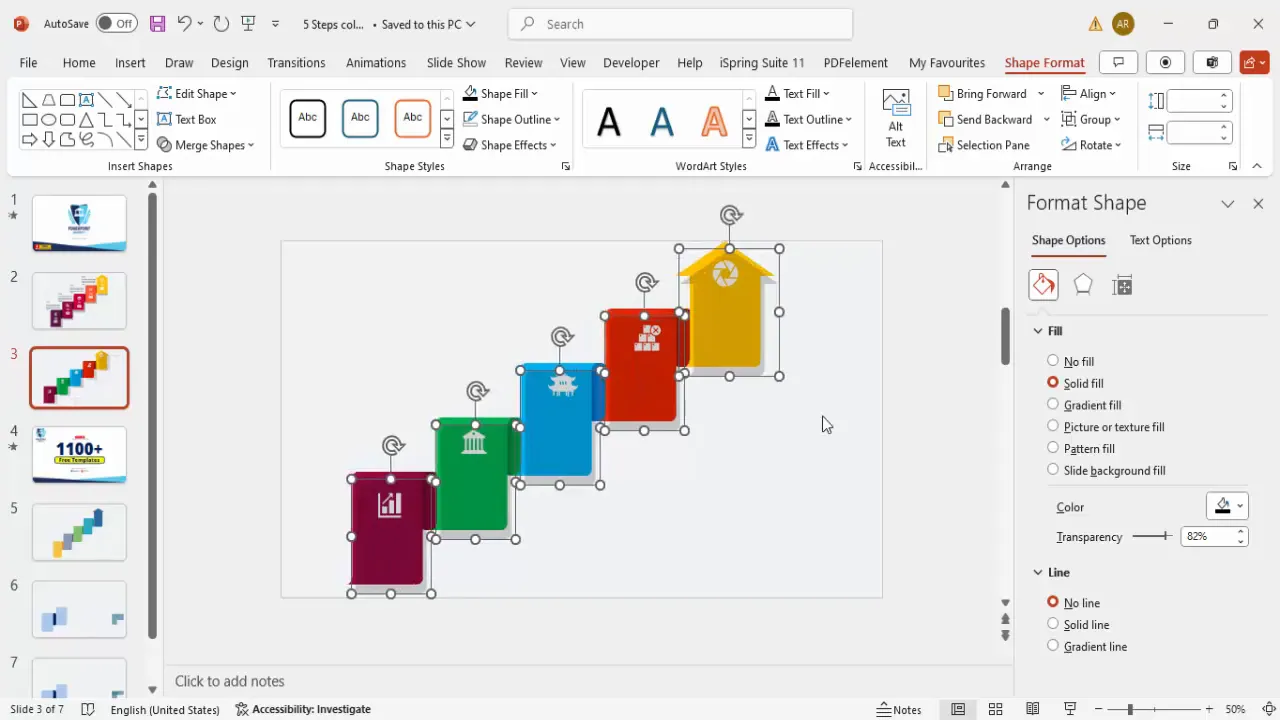Open the fill Color picker button
This screenshot has height=720, width=1280.
tap(1227, 506)
